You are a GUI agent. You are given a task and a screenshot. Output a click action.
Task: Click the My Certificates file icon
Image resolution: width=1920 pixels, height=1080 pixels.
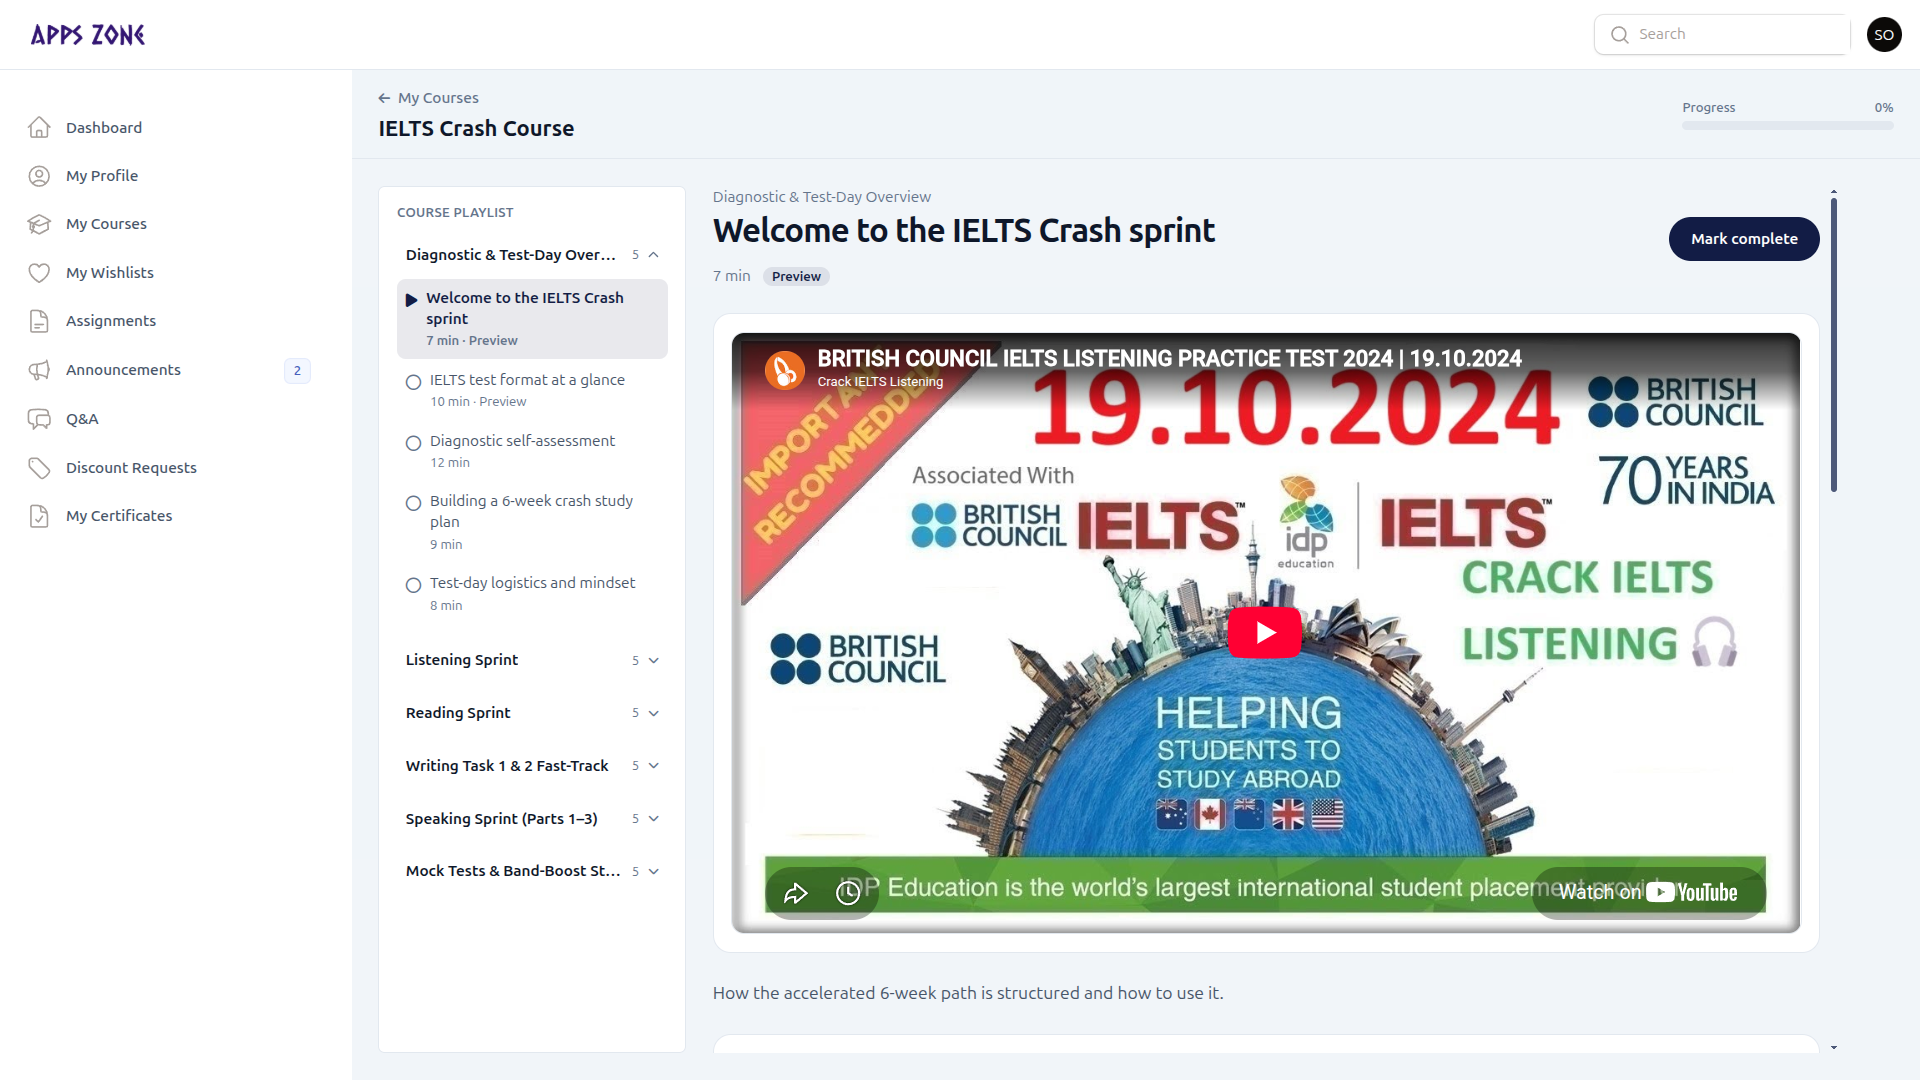[x=39, y=516]
